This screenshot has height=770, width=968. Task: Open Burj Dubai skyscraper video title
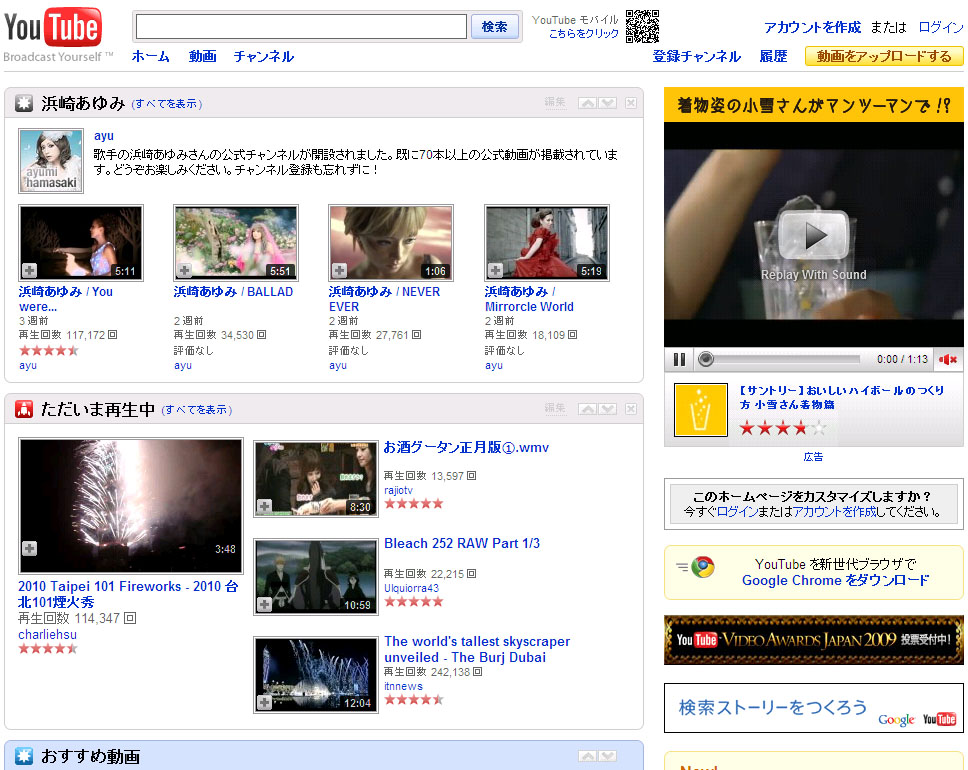click(x=477, y=650)
